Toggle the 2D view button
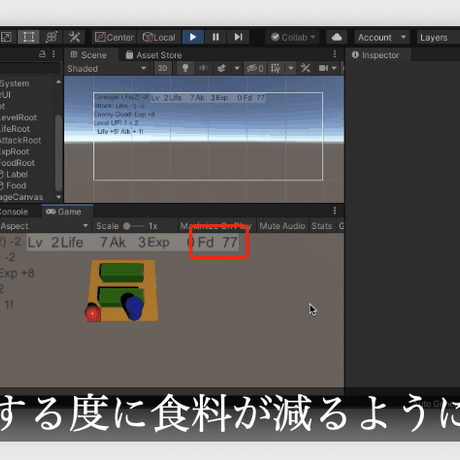This screenshot has height=460, width=460. (163, 69)
